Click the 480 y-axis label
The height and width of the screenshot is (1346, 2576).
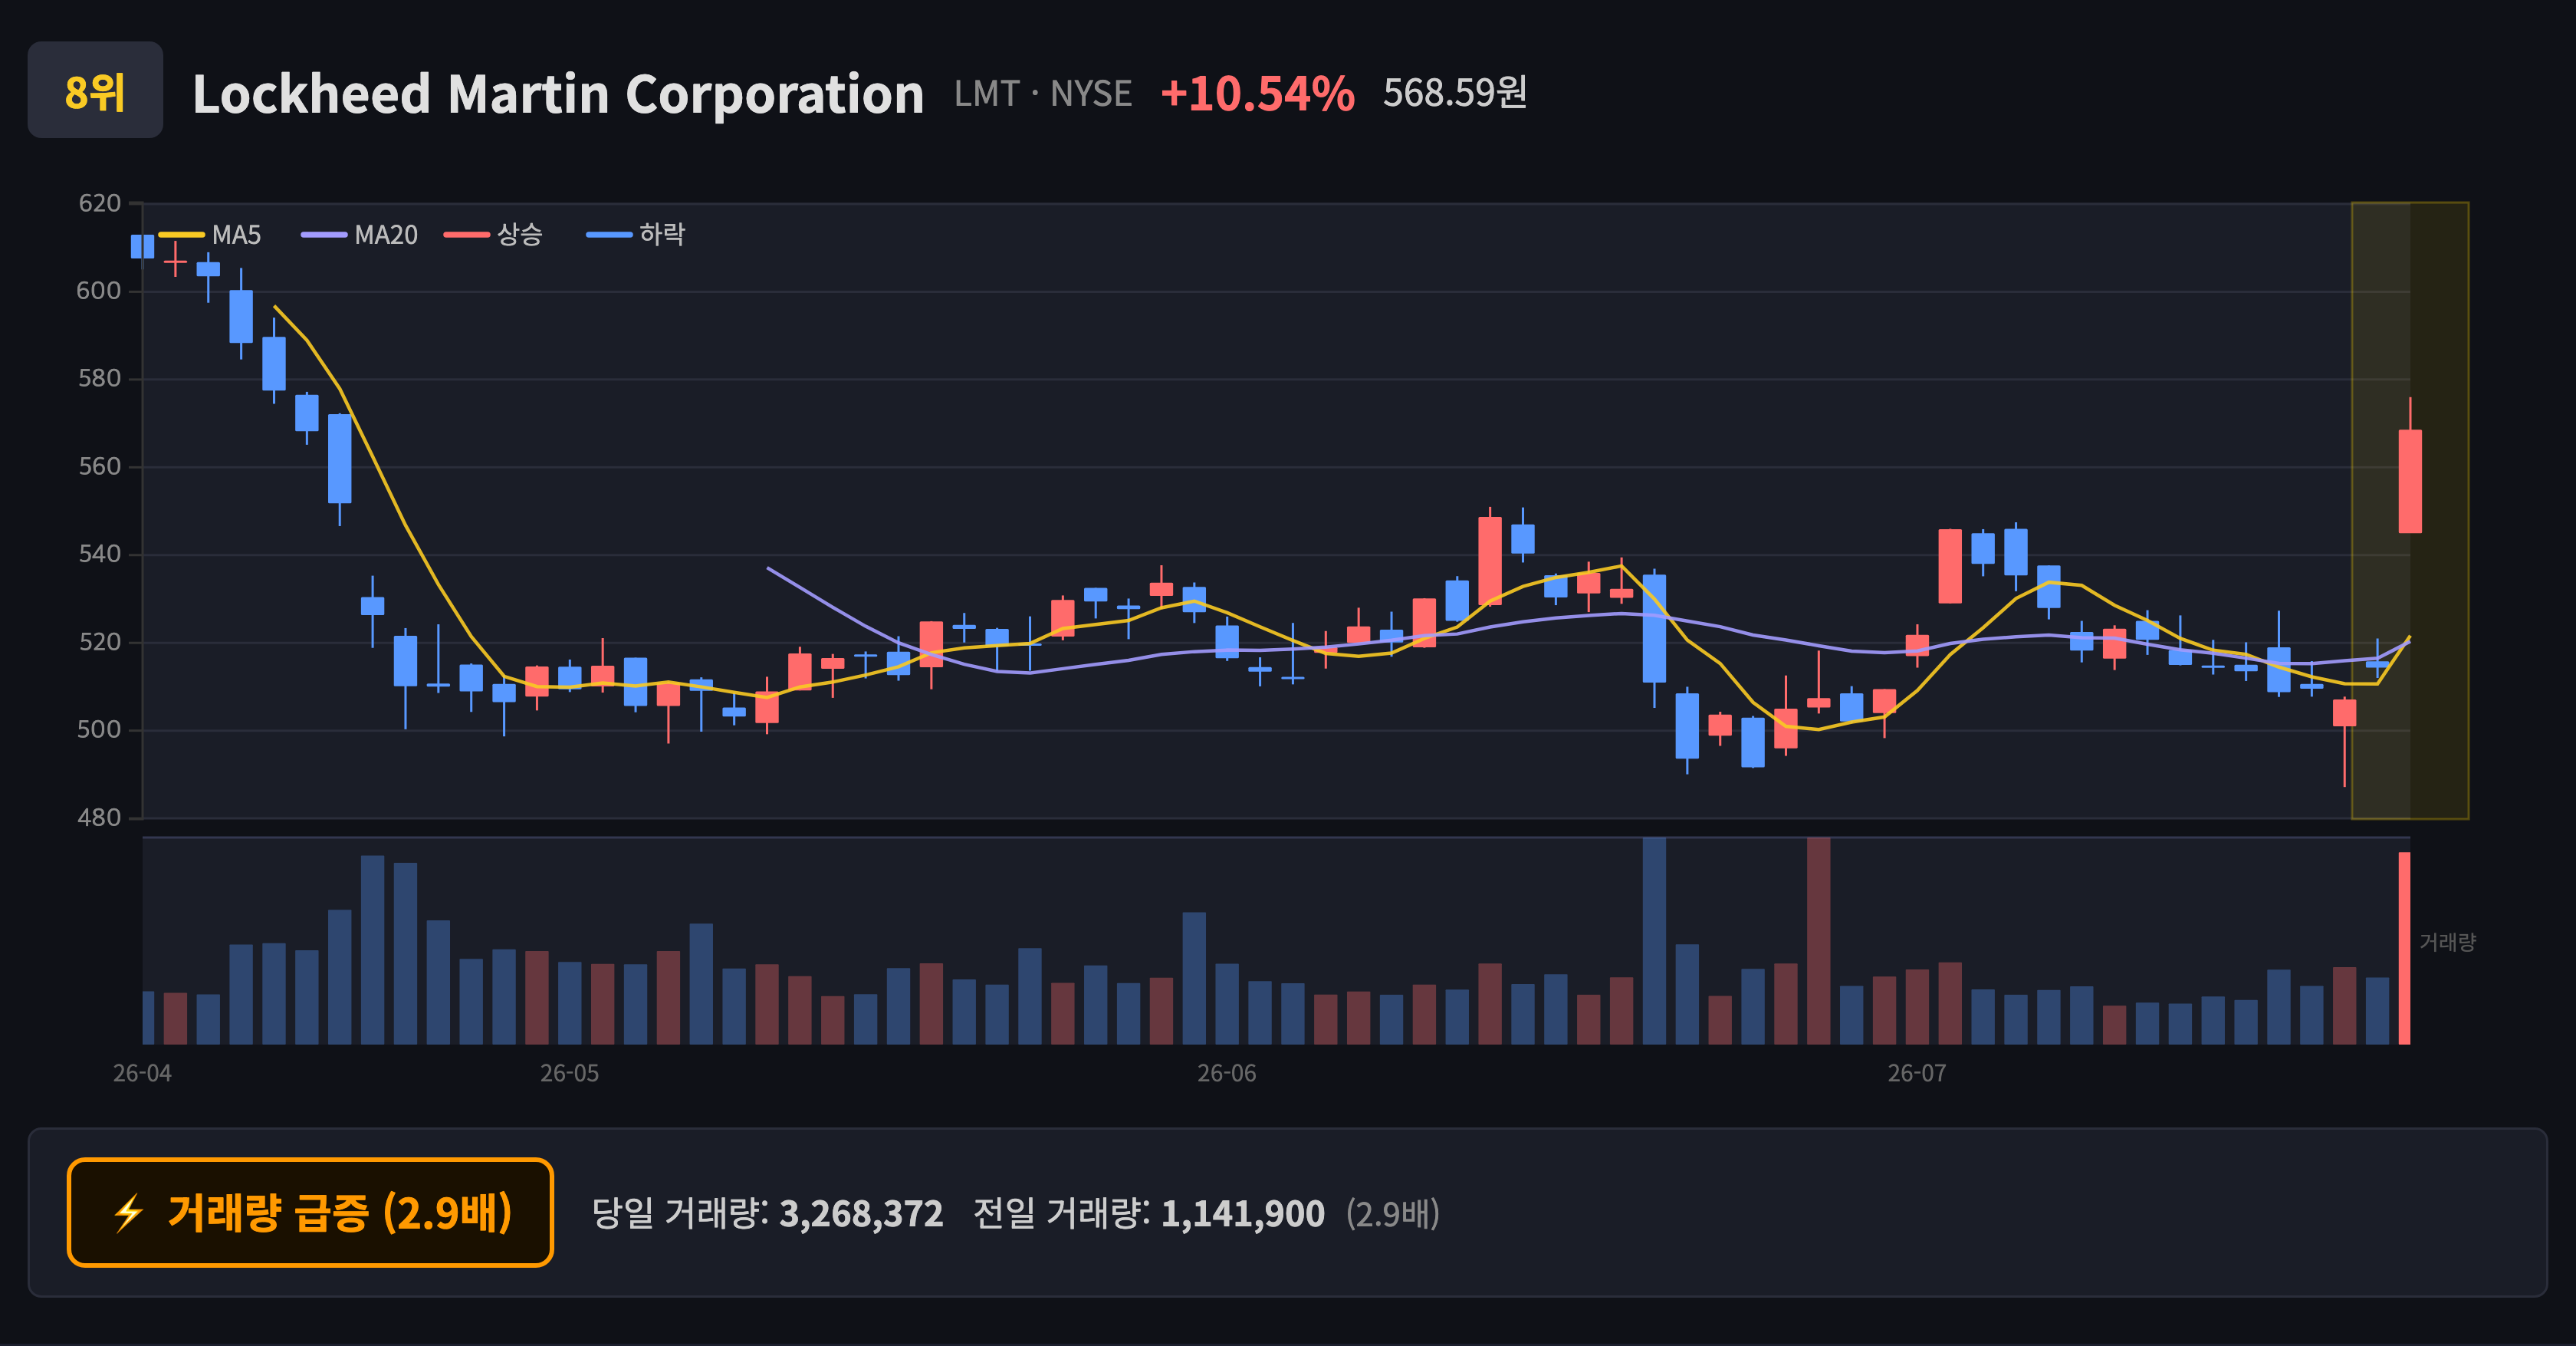[x=99, y=818]
